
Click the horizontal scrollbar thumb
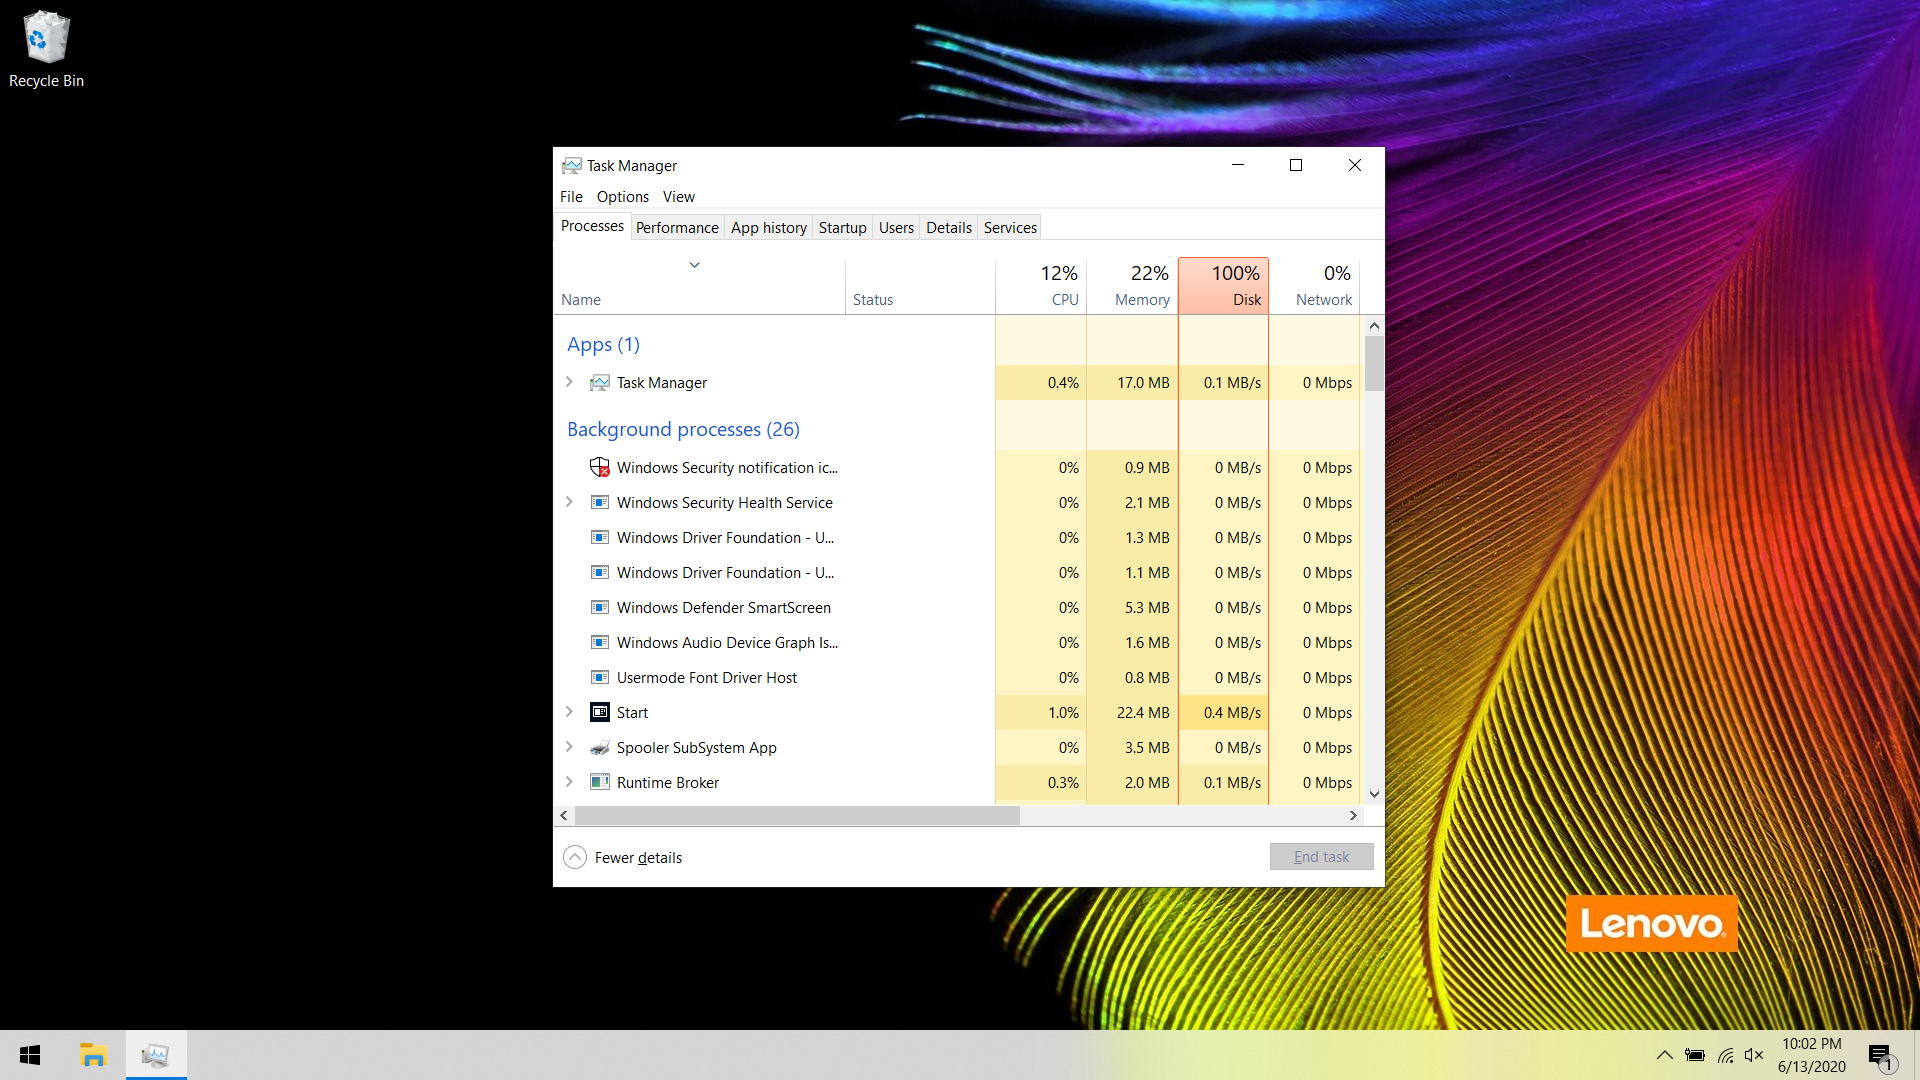797,816
